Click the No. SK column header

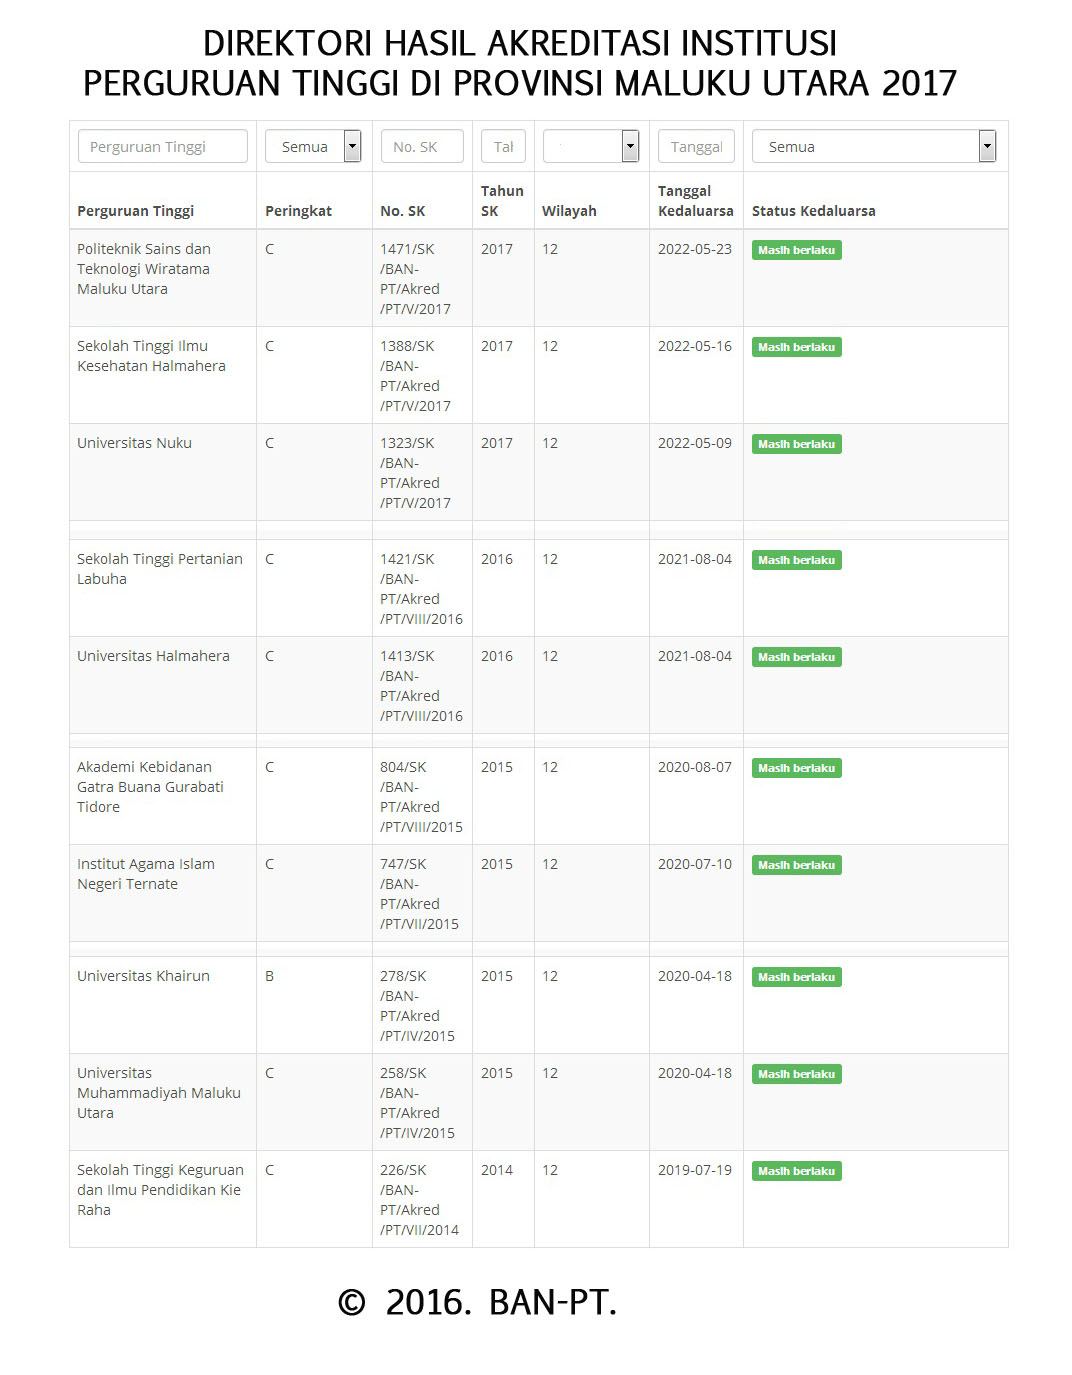[x=402, y=211]
